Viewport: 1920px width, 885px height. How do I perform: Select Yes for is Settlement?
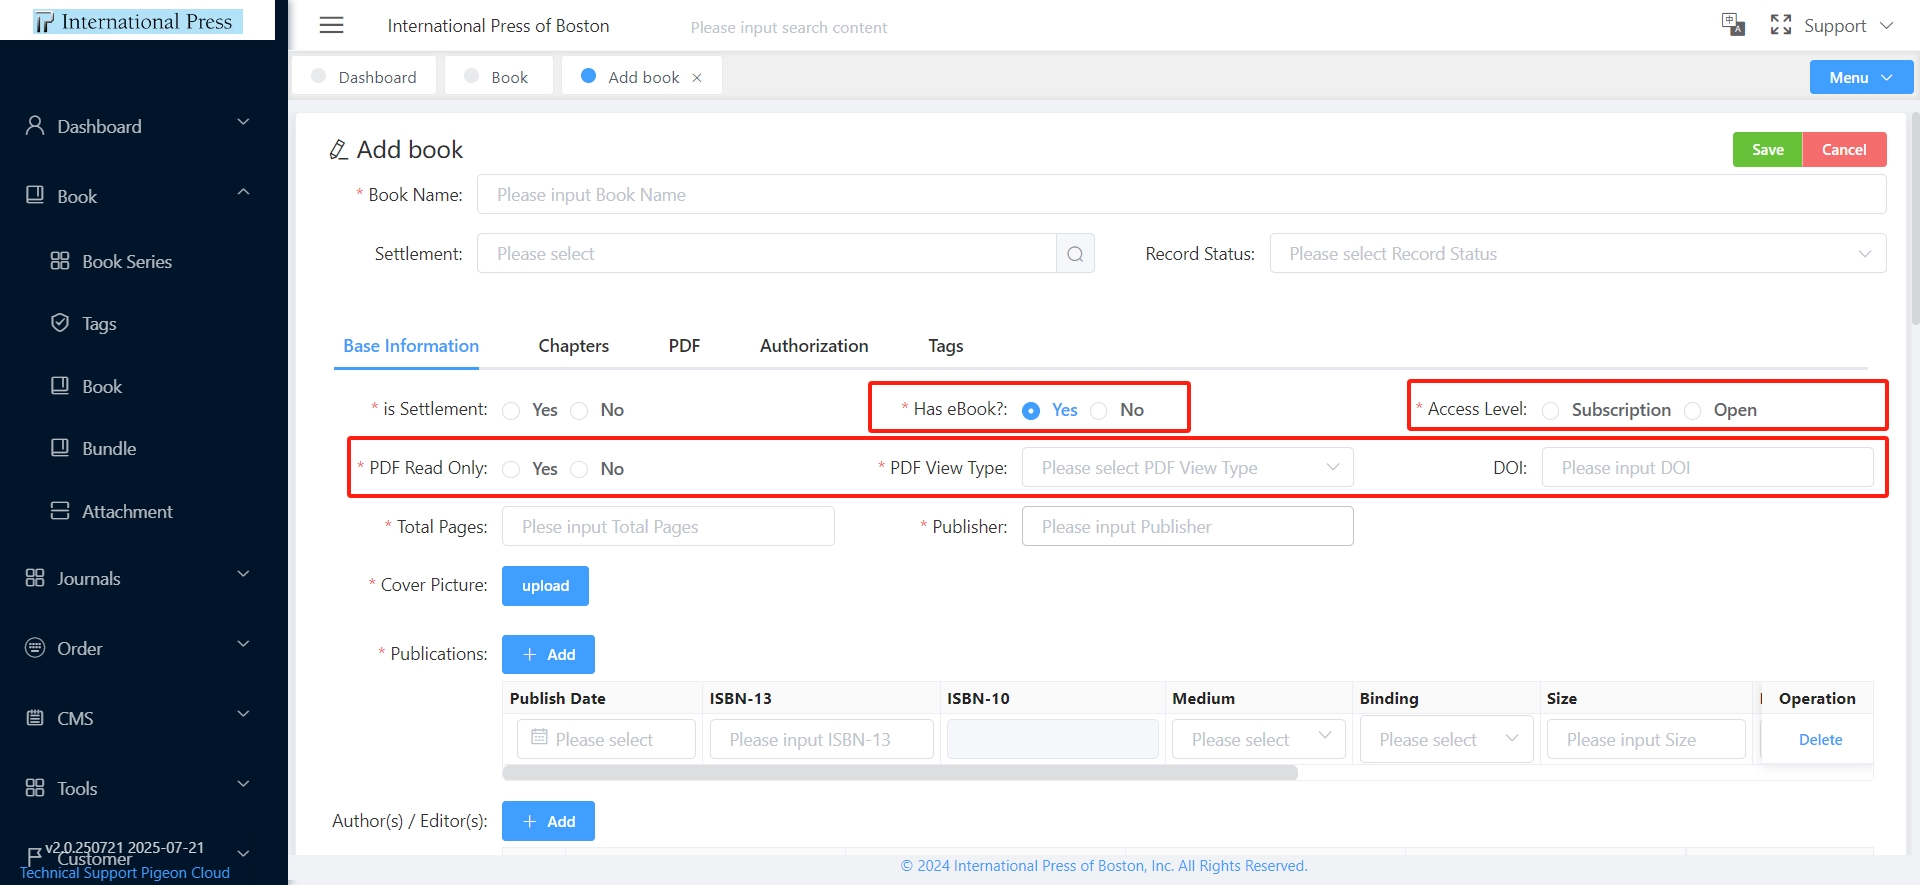(511, 411)
